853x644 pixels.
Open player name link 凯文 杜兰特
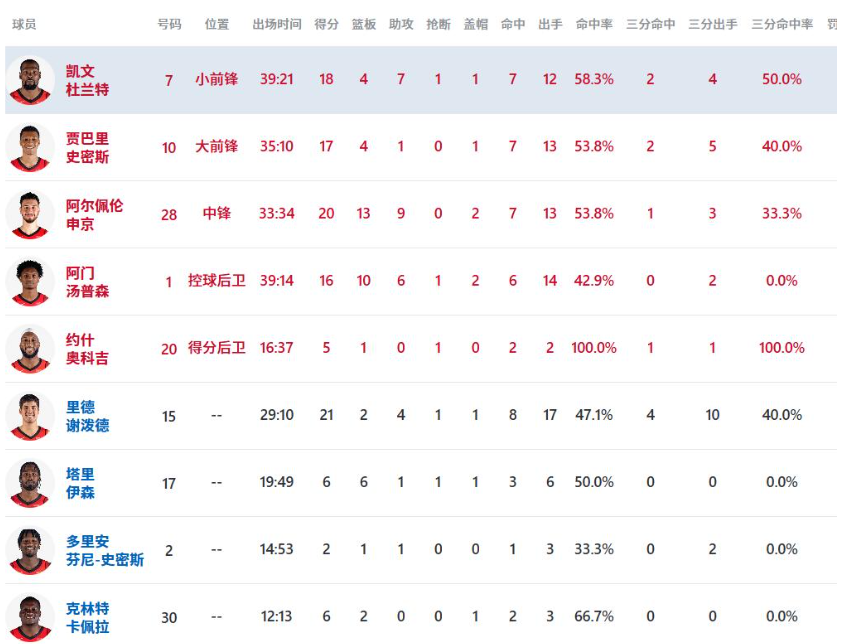[87, 80]
